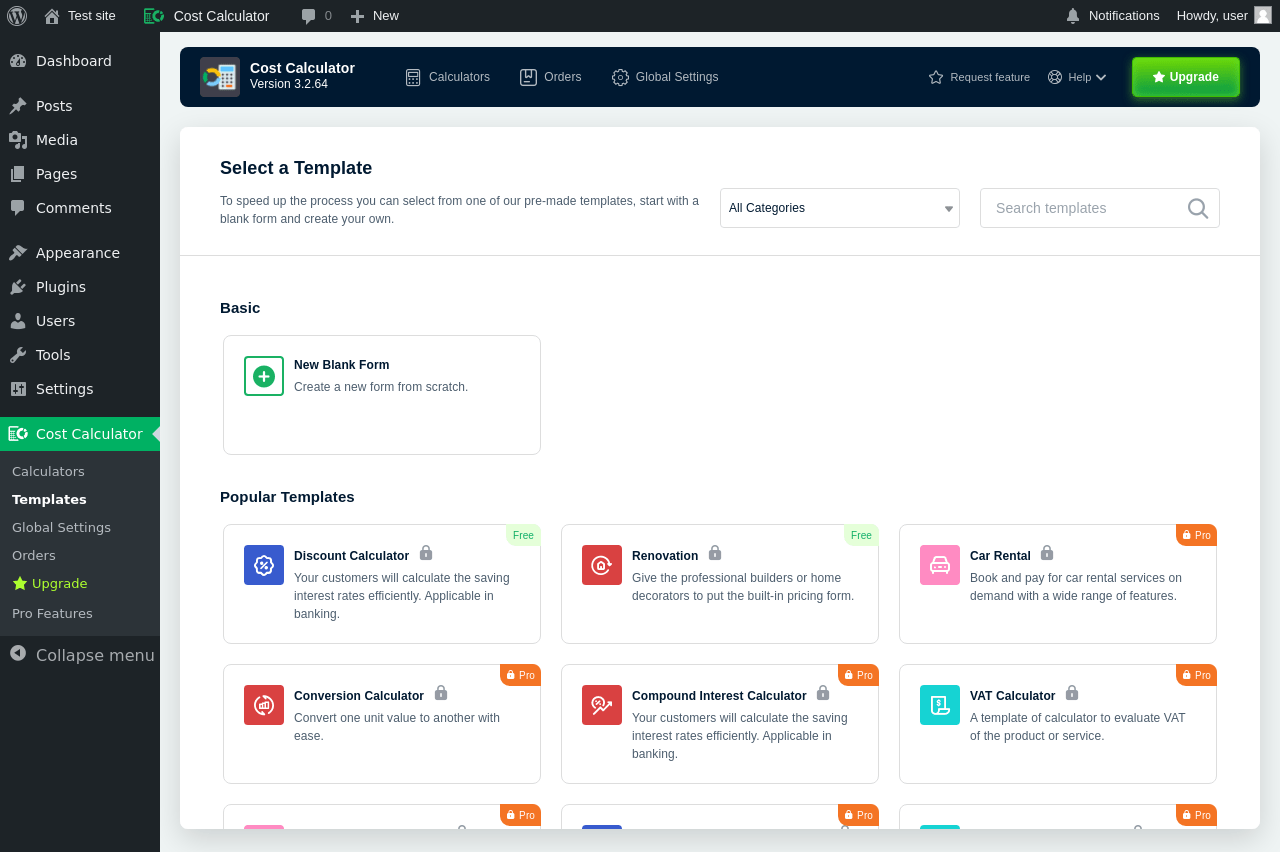Switch to Calculators tab in plugin header
Screen dimensions: 1280x852
coord(447,77)
